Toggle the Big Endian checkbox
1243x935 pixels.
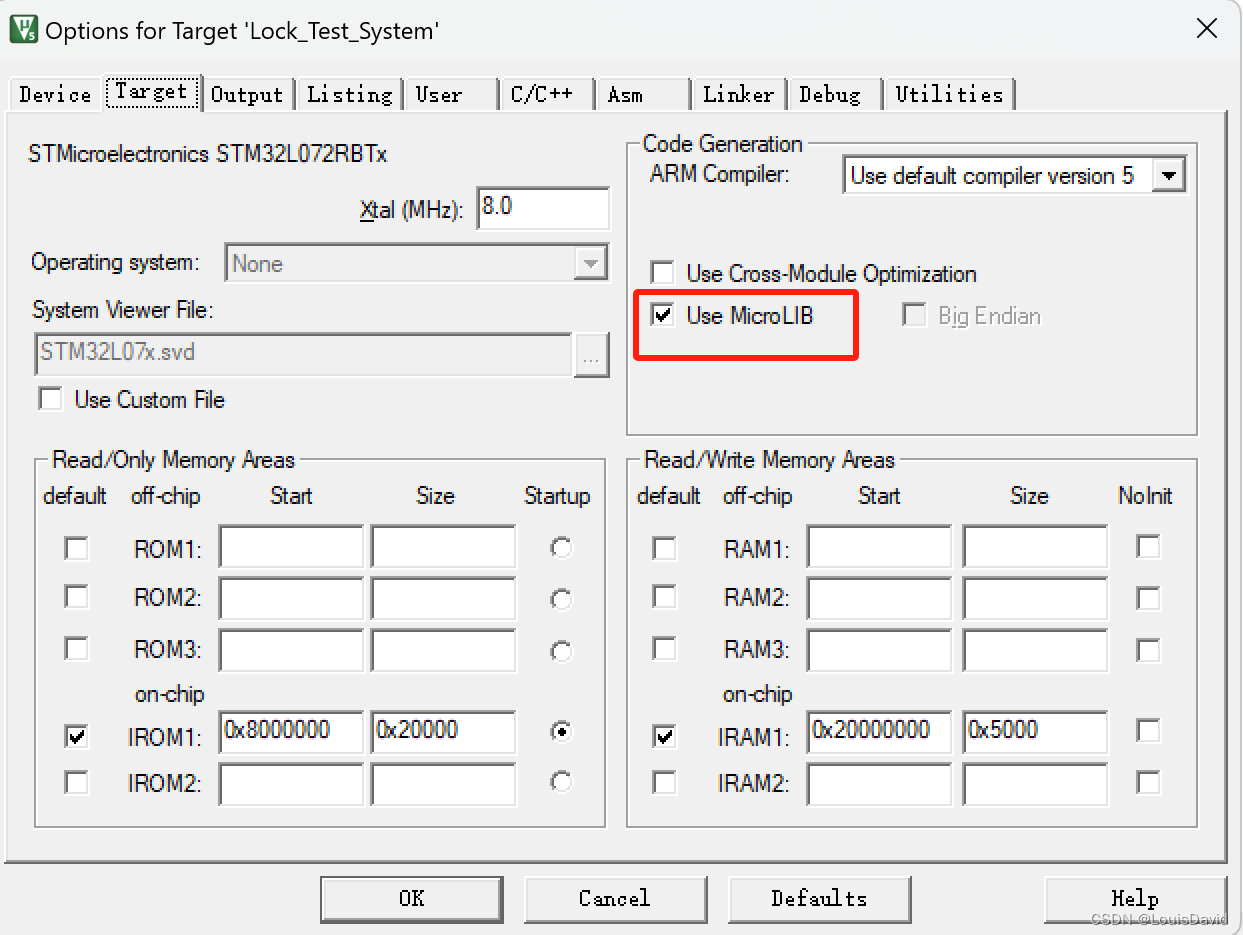(913, 316)
